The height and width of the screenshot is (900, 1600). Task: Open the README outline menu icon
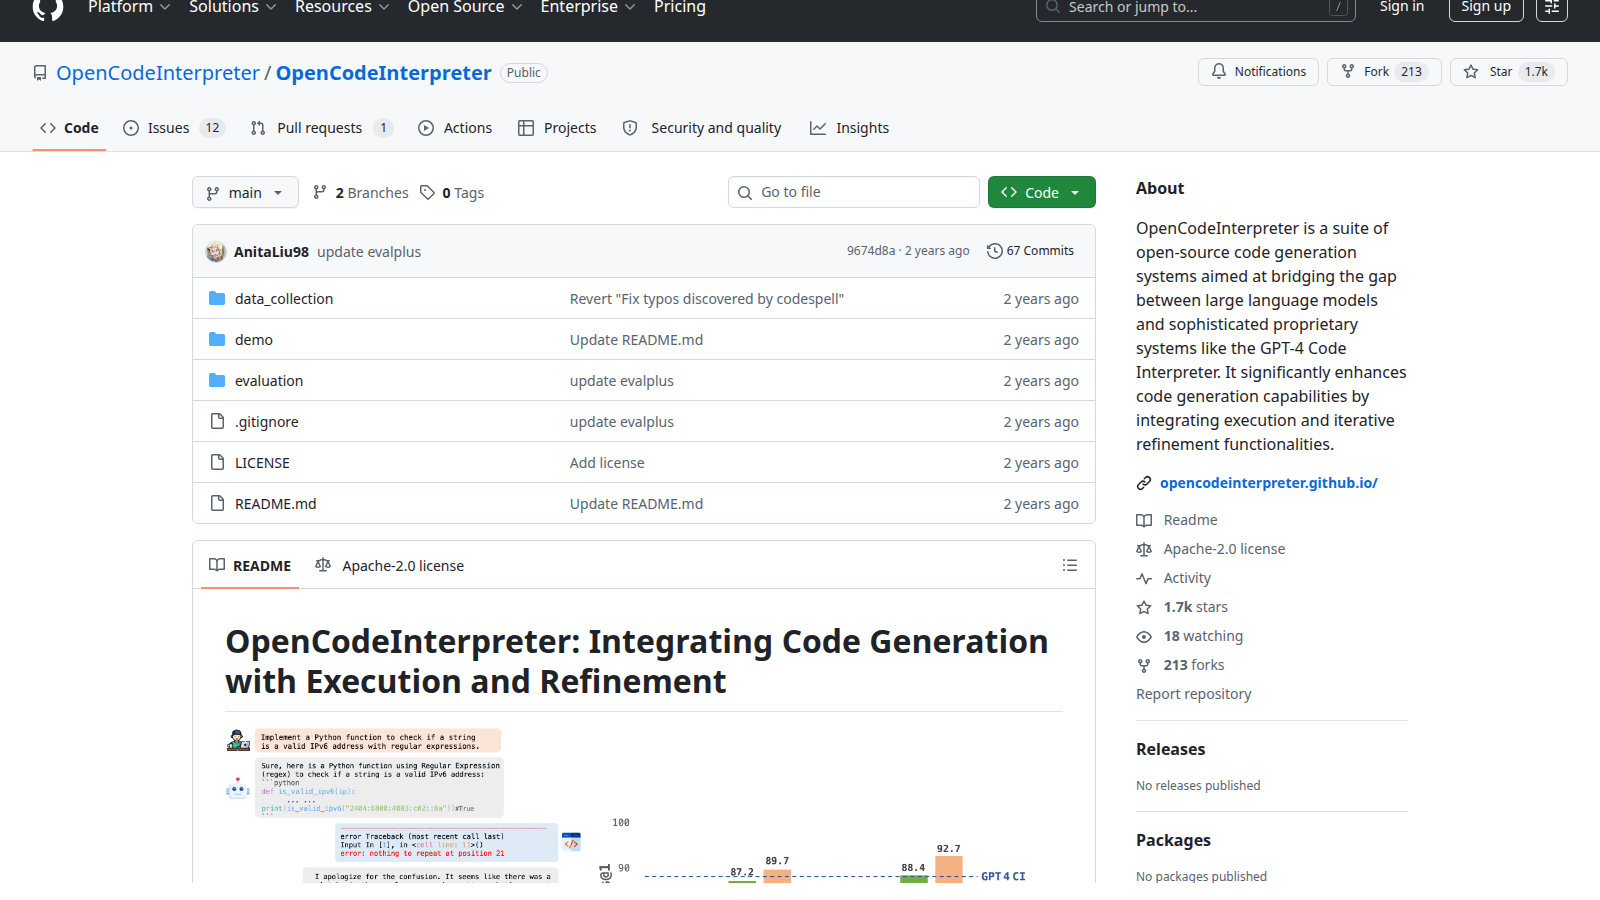1070,565
